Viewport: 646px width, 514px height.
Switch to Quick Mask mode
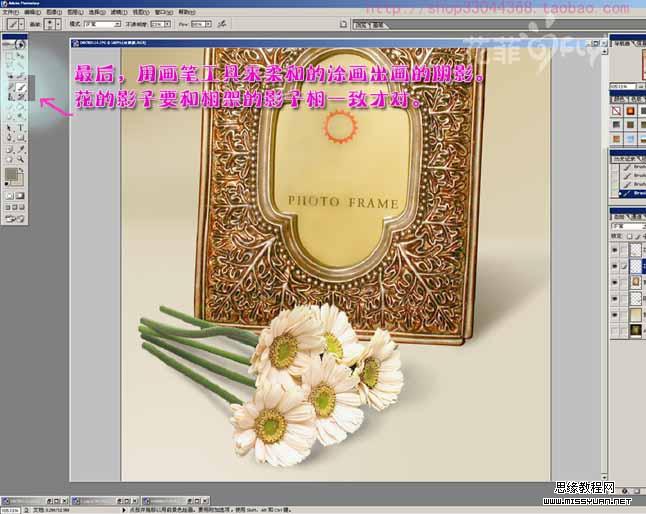tap(20, 196)
